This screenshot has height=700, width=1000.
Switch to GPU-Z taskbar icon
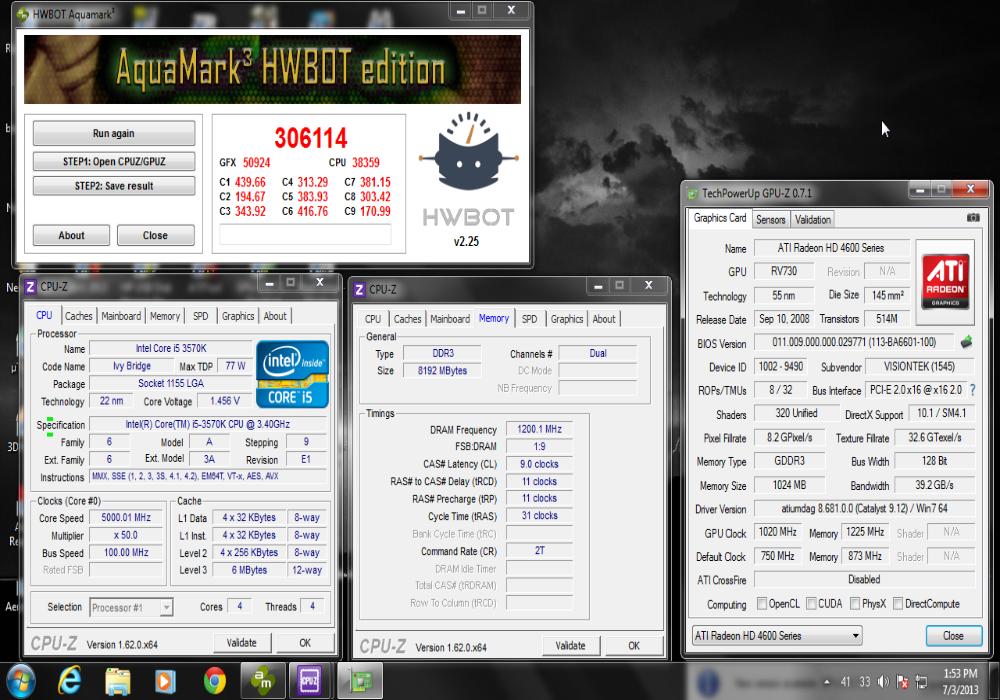(x=360, y=681)
